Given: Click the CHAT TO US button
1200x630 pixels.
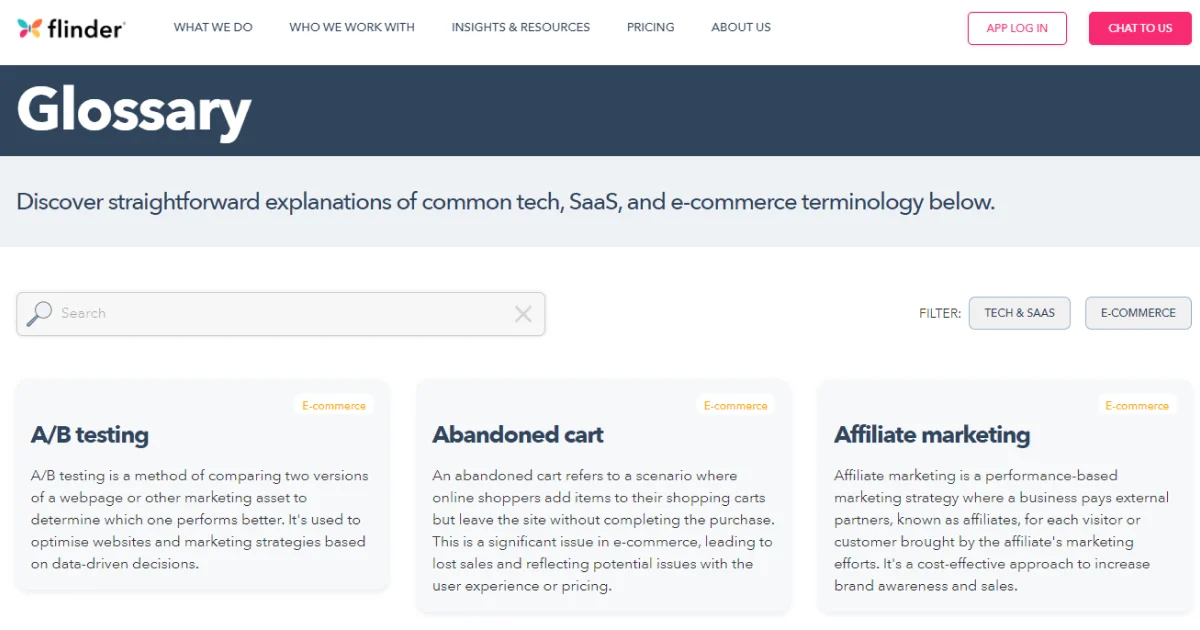Looking at the screenshot, I should (x=1140, y=28).
